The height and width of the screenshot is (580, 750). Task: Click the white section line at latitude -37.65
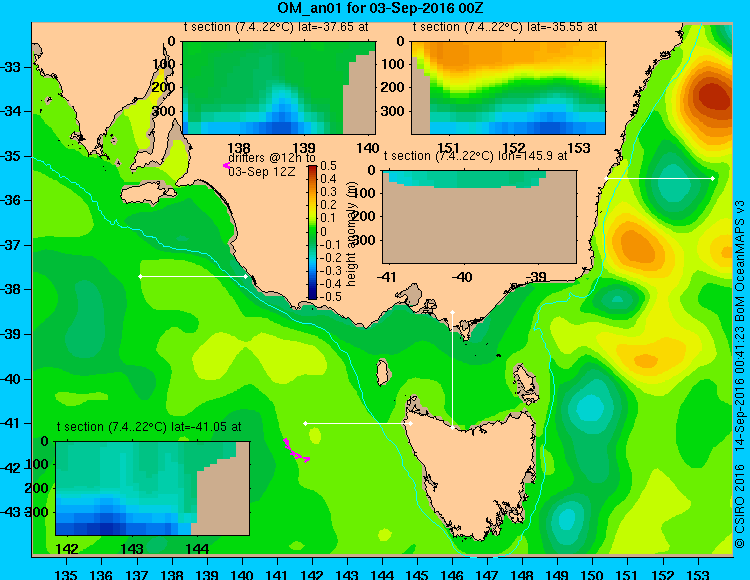(193, 276)
